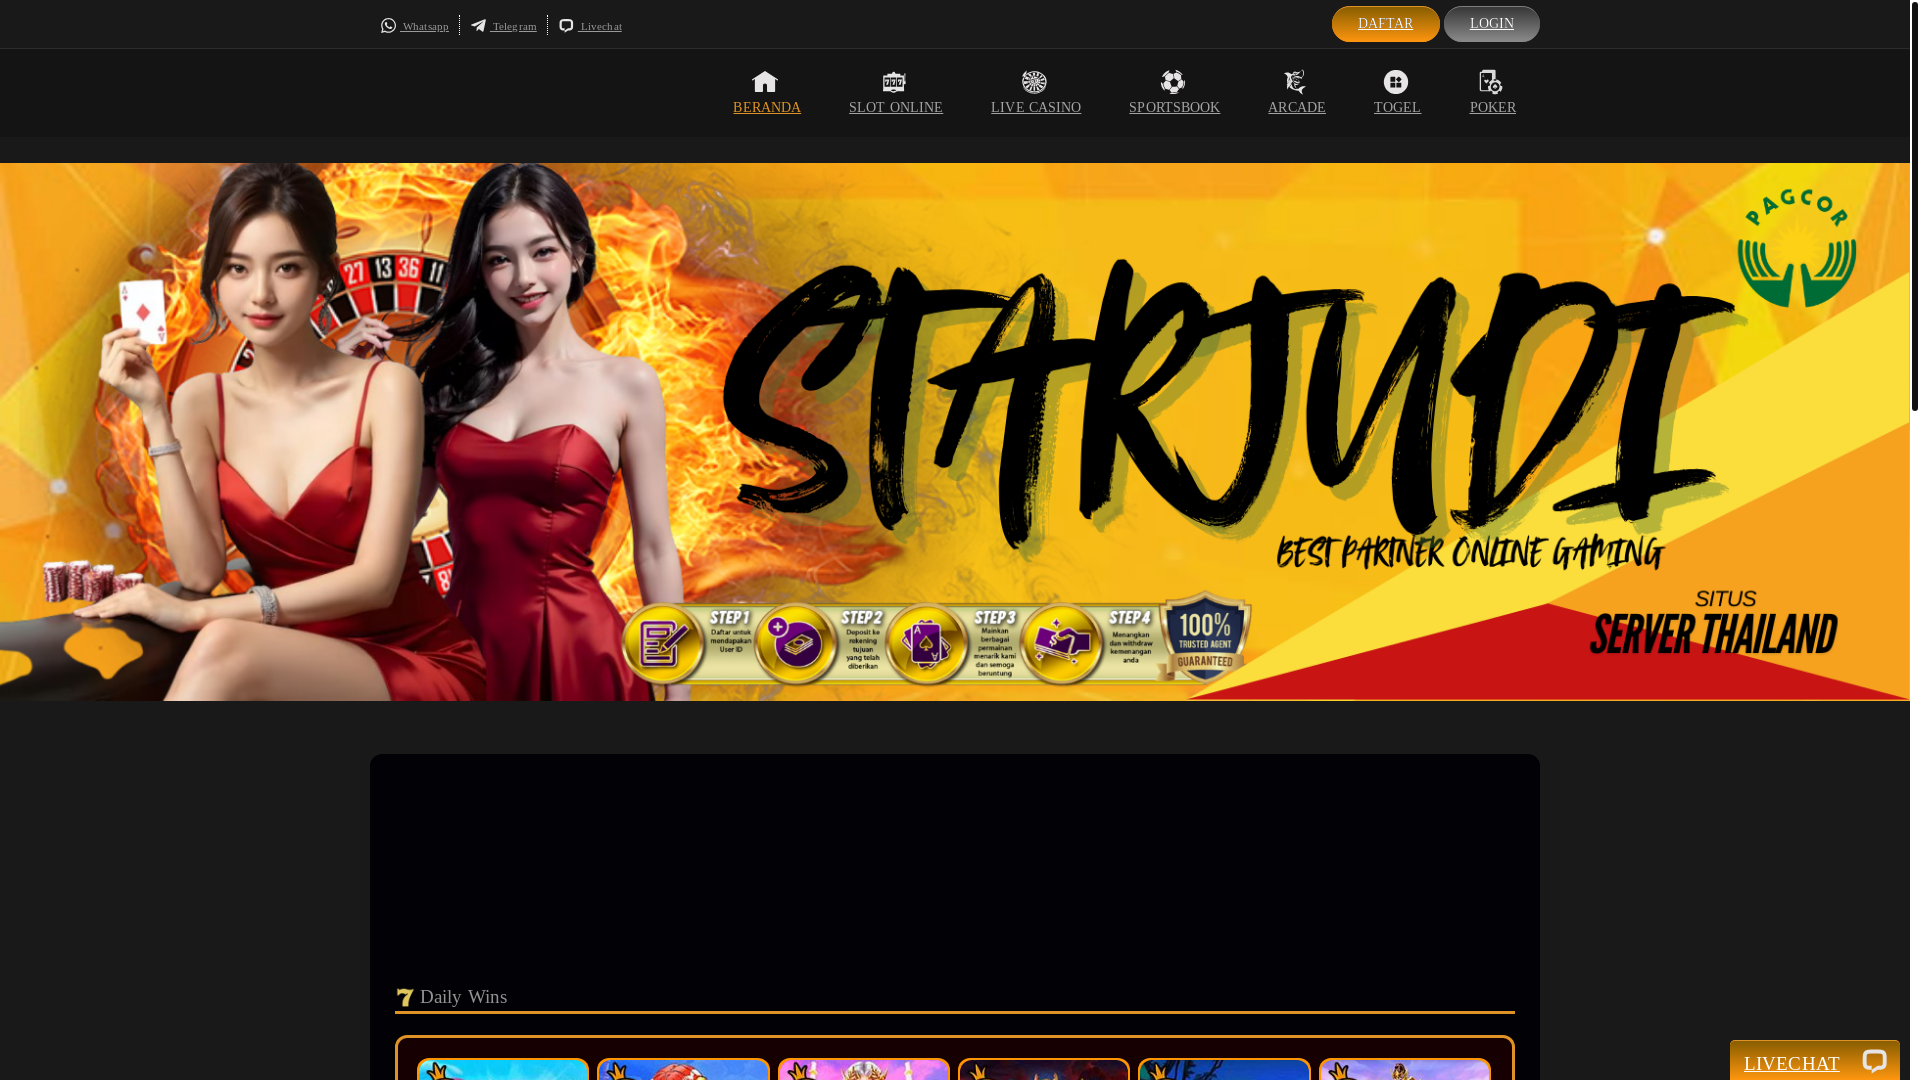Click the 'Server Thailand' text on banner

point(1714,634)
